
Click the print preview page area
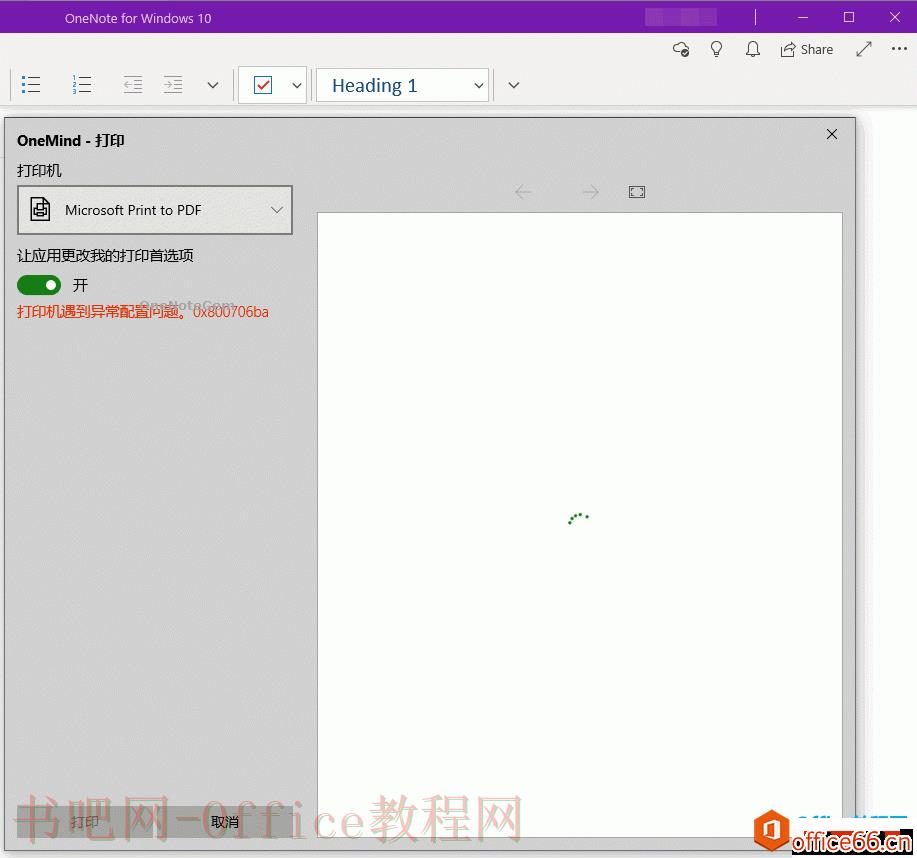coord(580,525)
